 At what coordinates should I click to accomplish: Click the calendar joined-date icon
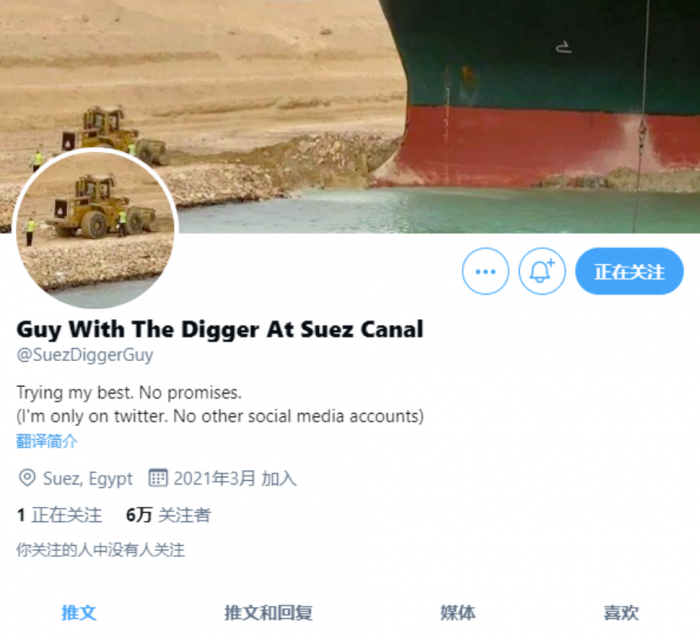point(158,478)
